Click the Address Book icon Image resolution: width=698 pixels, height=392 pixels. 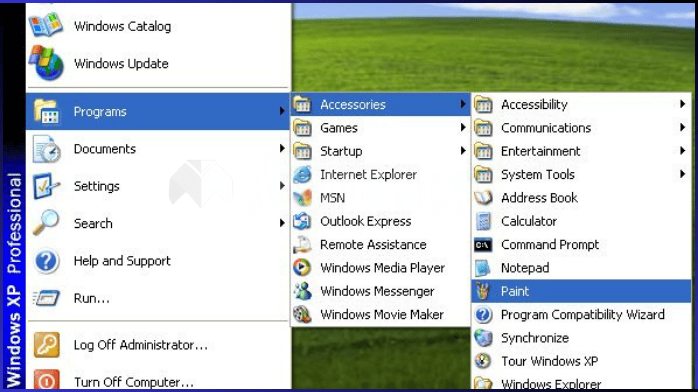483,198
